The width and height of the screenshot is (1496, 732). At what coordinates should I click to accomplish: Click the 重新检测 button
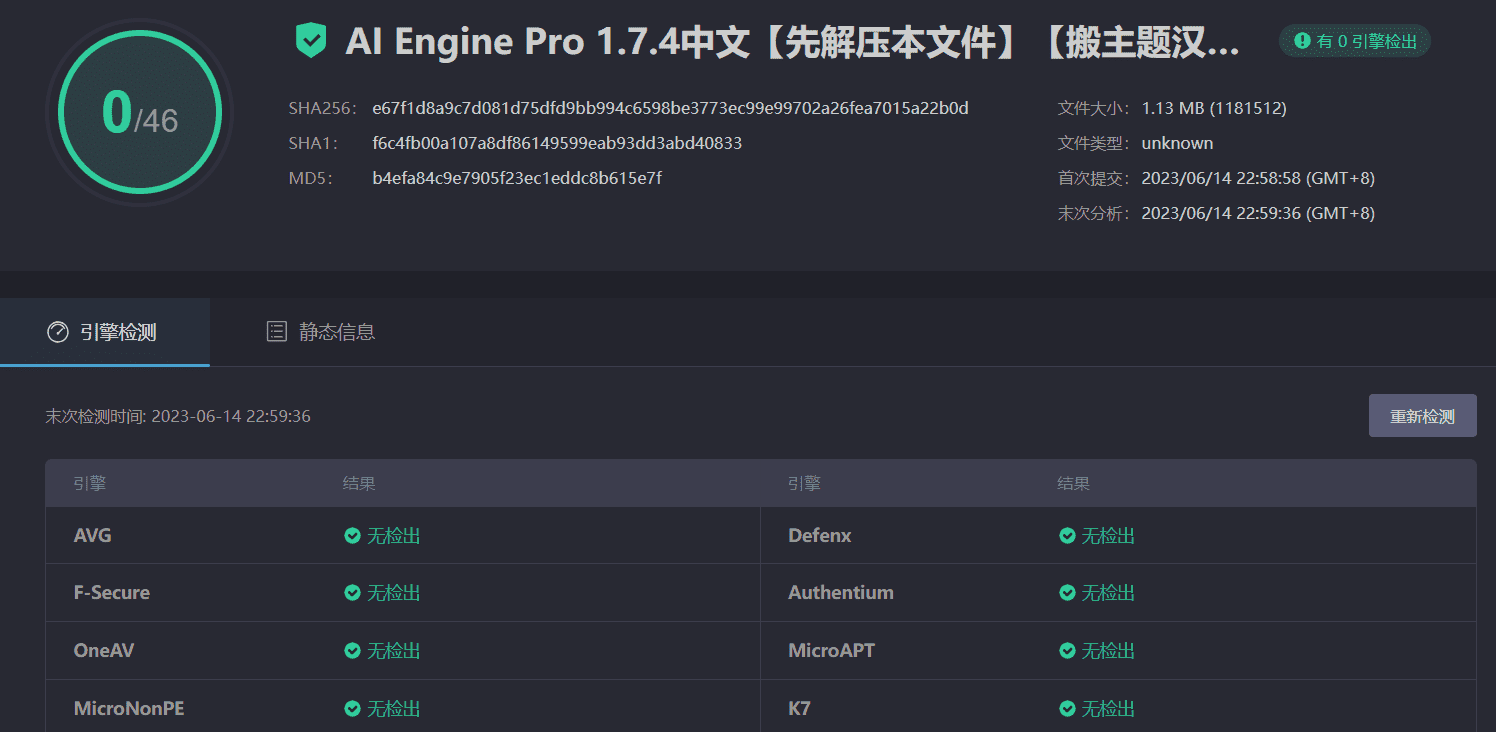pyautogui.click(x=1422, y=416)
